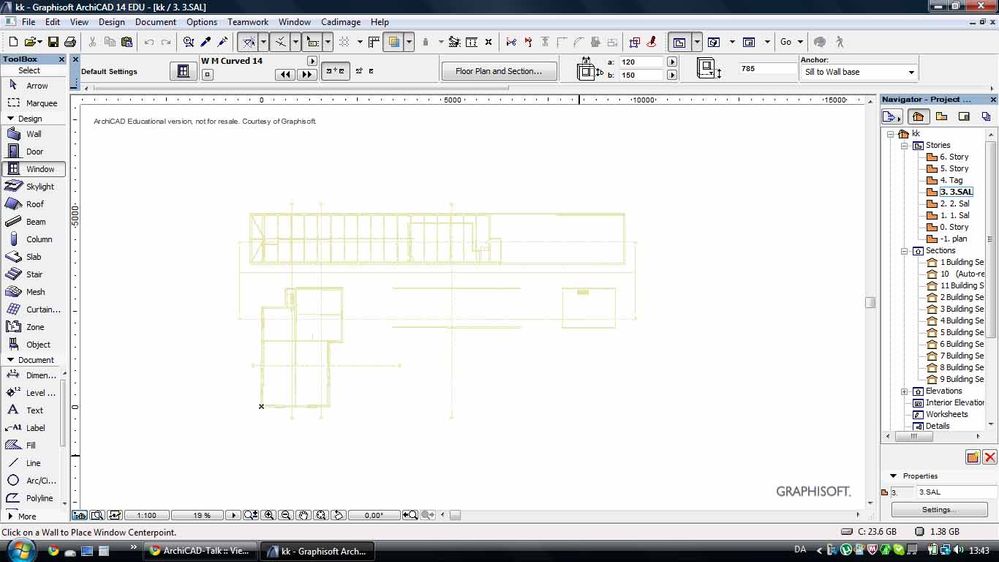Open the Options menu
Image resolution: width=999 pixels, height=562 pixels.
(202, 22)
